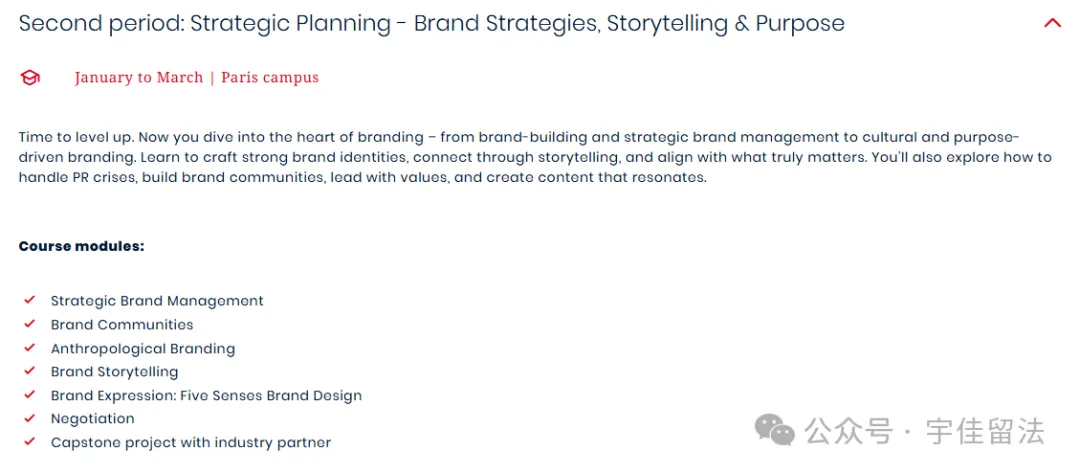Select the Anthropological Branding module
This screenshot has height=474, width=1080.
(x=143, y=349)
